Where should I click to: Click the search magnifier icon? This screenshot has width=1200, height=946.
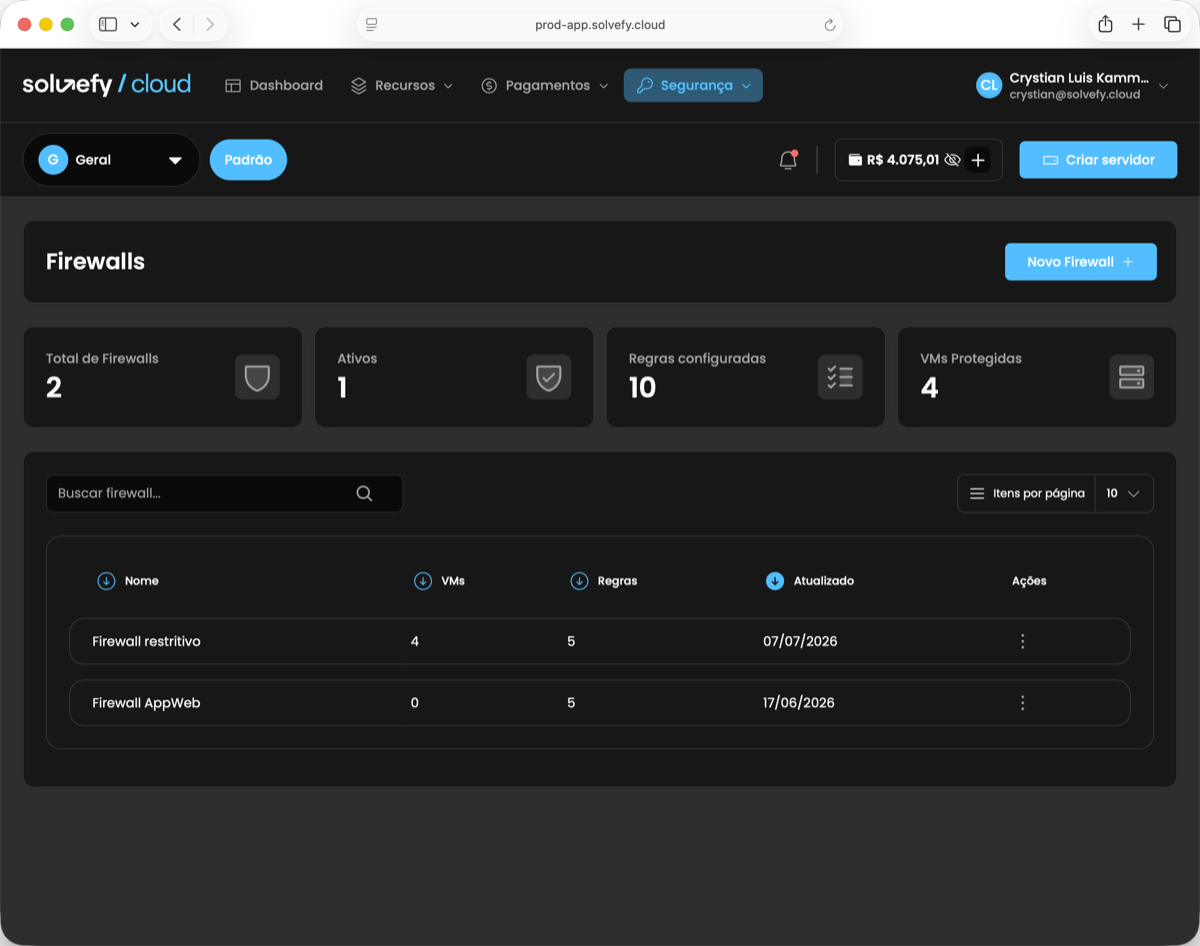[x=364, y=493]
